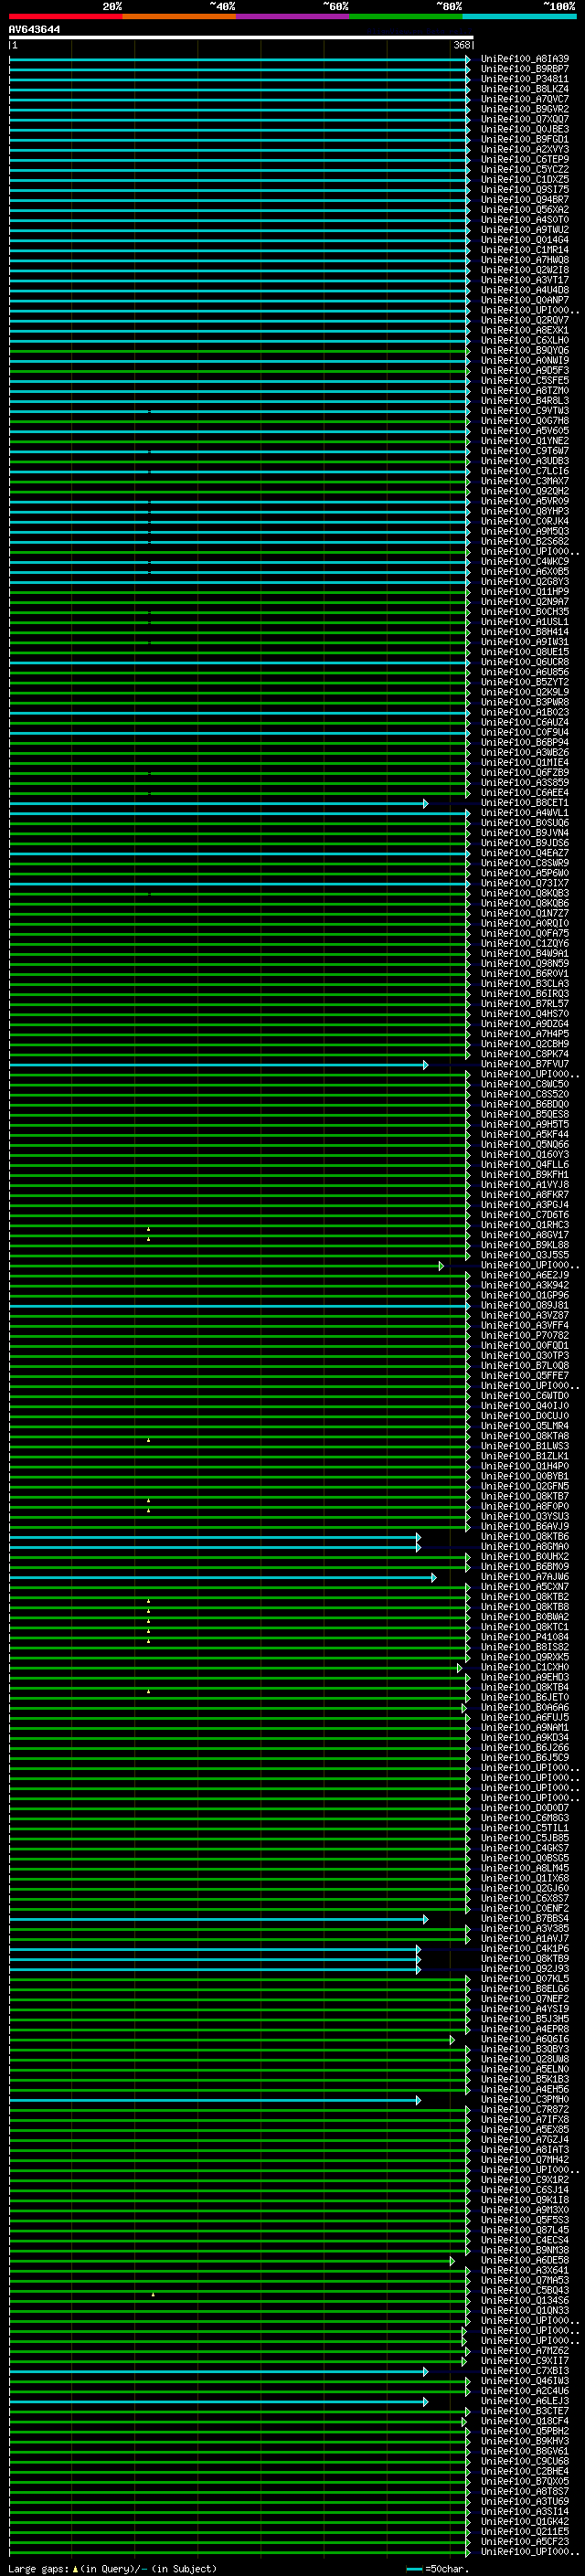
Task: Select hit label UniRef100_B0CH35
Action: 525,612
